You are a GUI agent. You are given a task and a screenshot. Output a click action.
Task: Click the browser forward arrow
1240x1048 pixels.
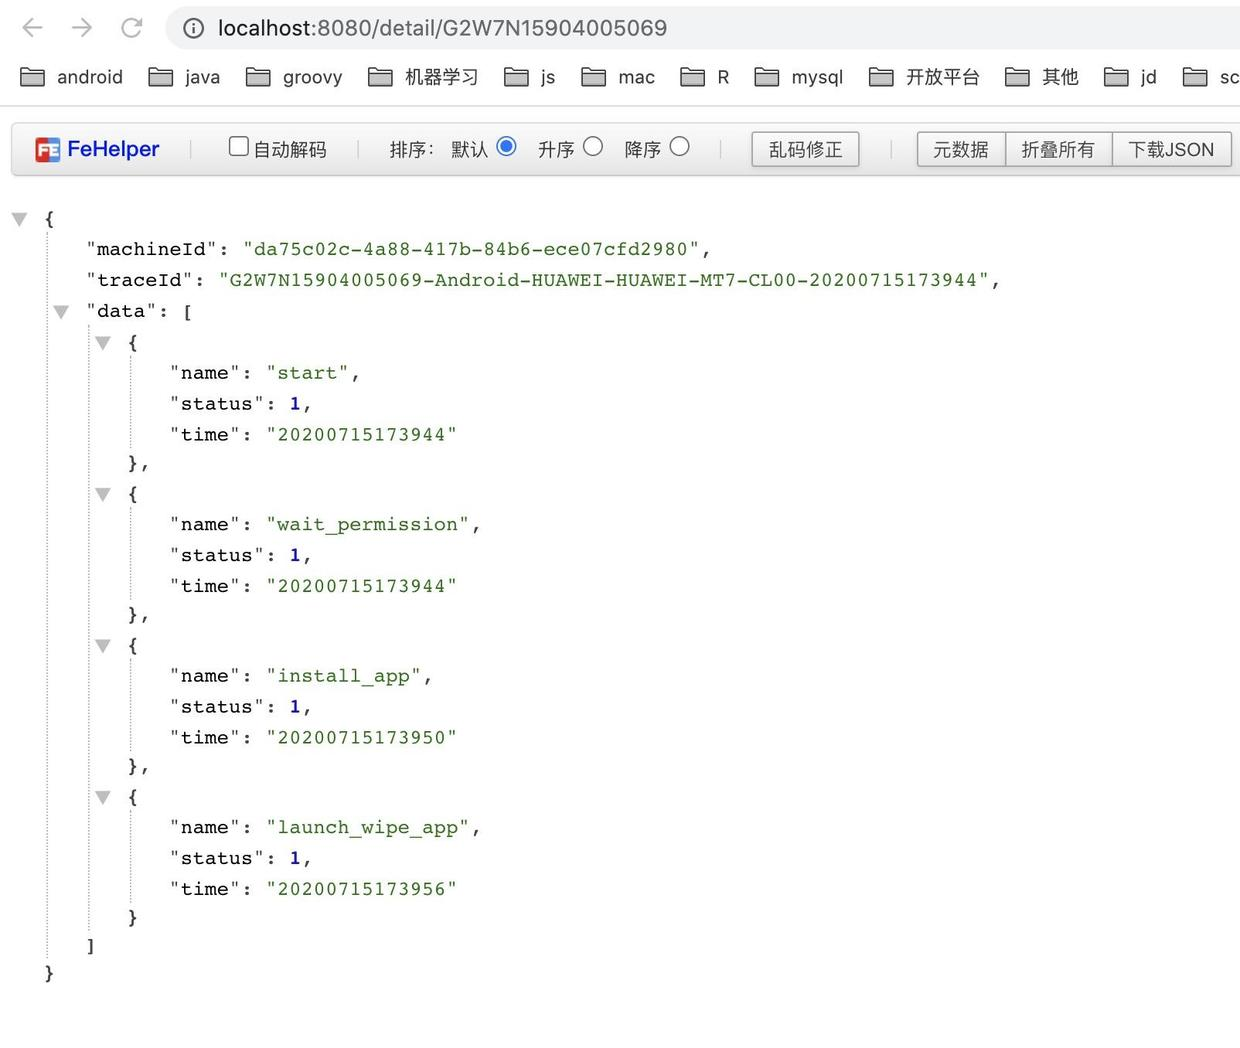82,28
